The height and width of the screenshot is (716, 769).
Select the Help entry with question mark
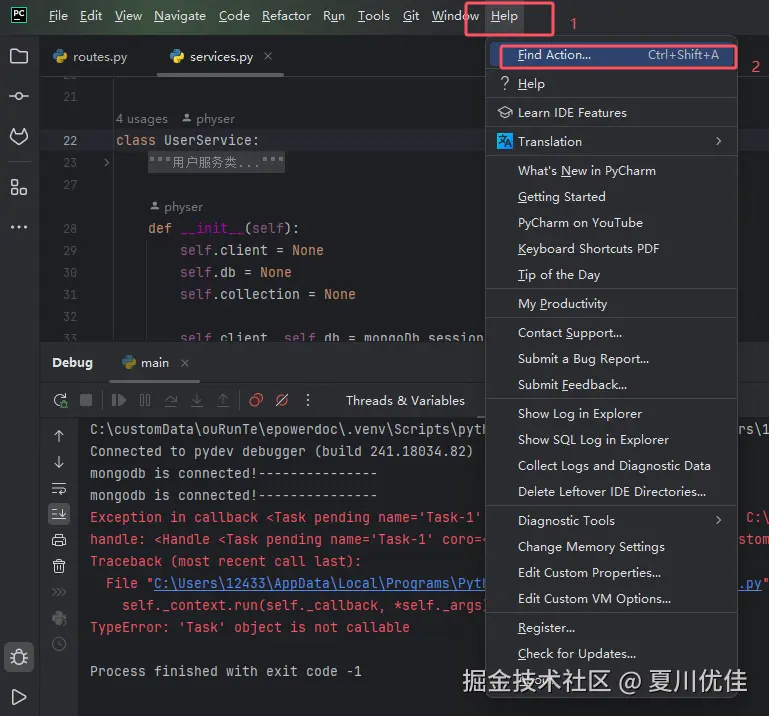[x=612, y=84]
